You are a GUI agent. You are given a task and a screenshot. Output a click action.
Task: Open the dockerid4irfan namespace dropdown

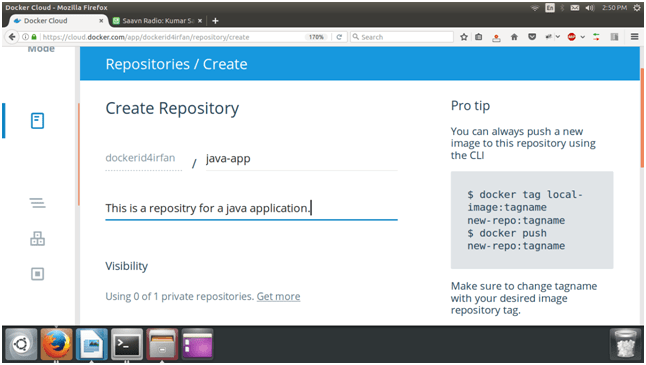click(143, 158)
